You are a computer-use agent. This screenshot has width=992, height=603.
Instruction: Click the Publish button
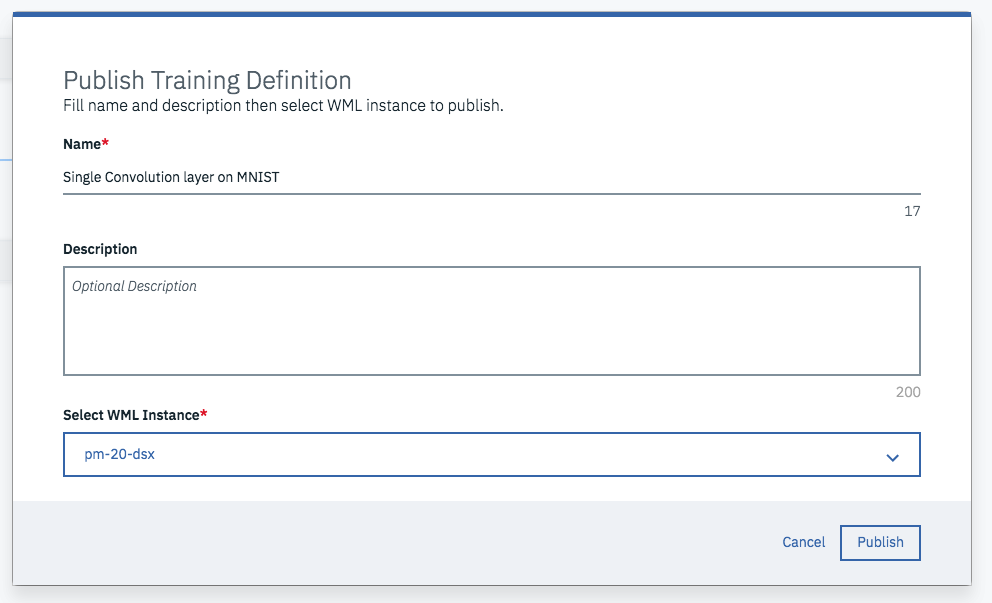[x=880, y=542]
